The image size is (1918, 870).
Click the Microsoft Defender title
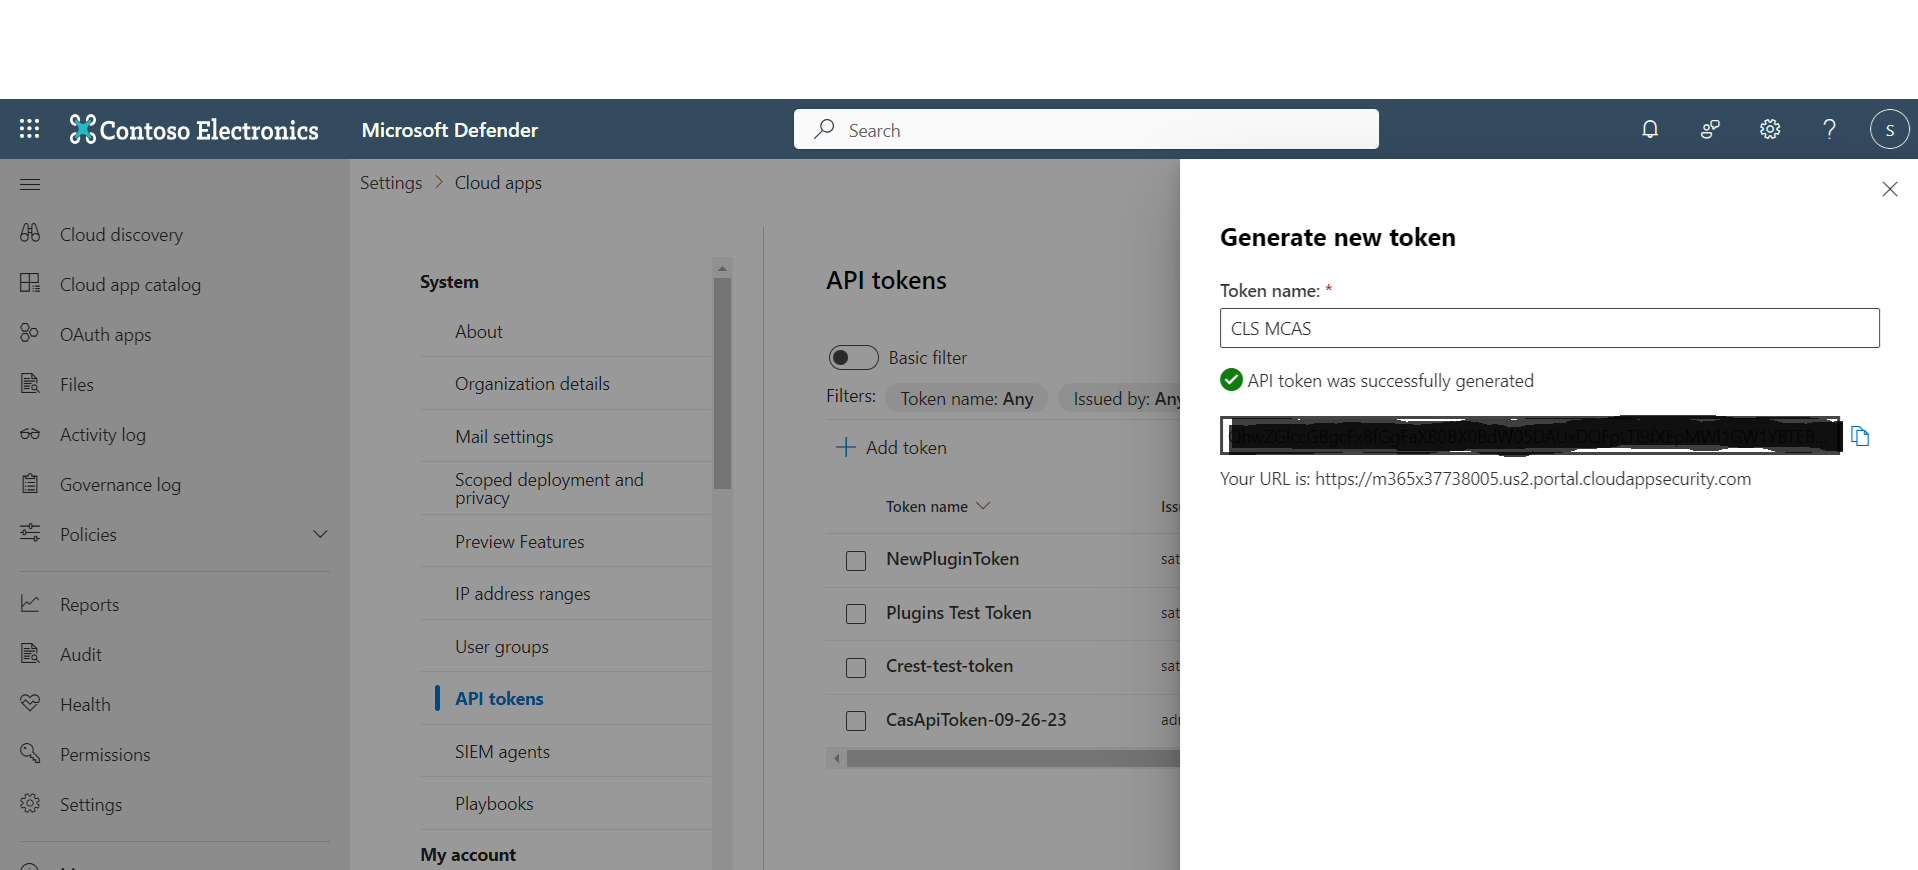coord(450,130)
